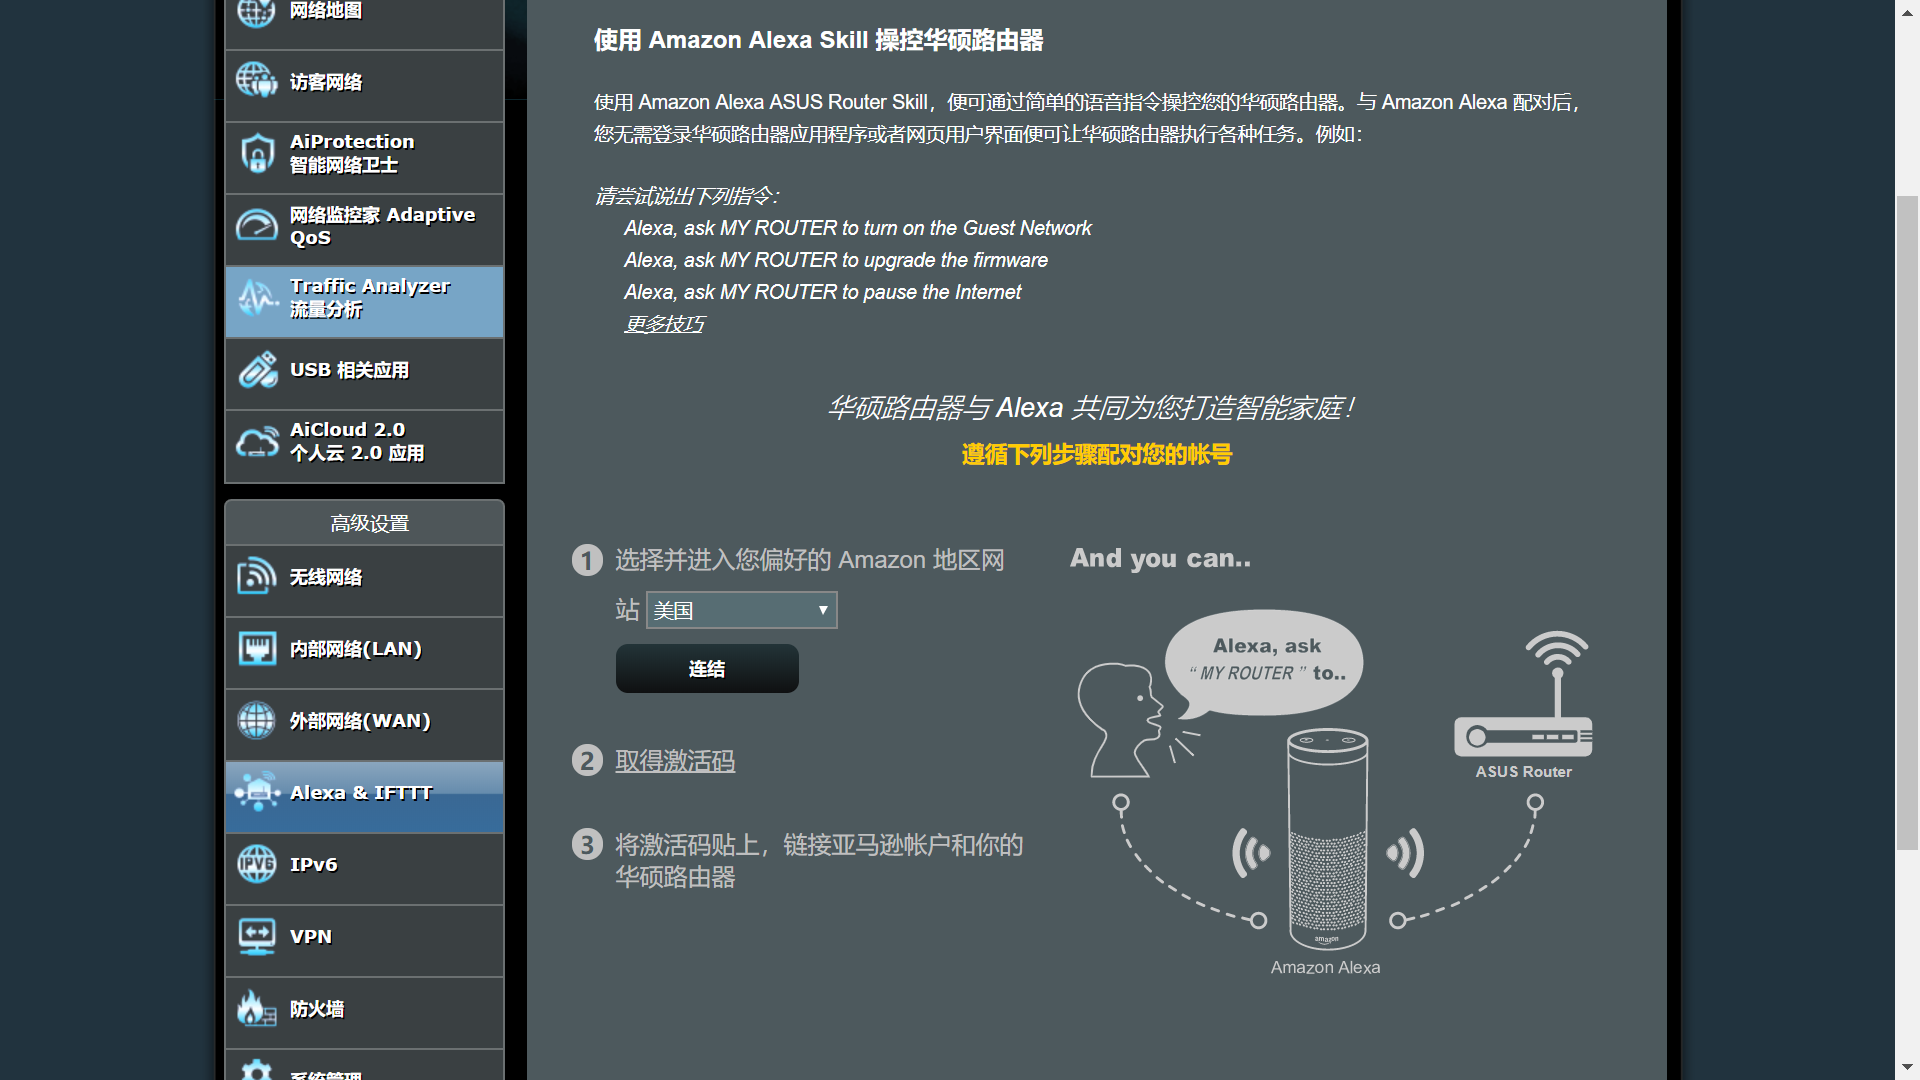The height and width of the screenshot is (1080, 1920).
Task: Click the Adaptive QoS gauge icon
Action: (x=257, y=225)
